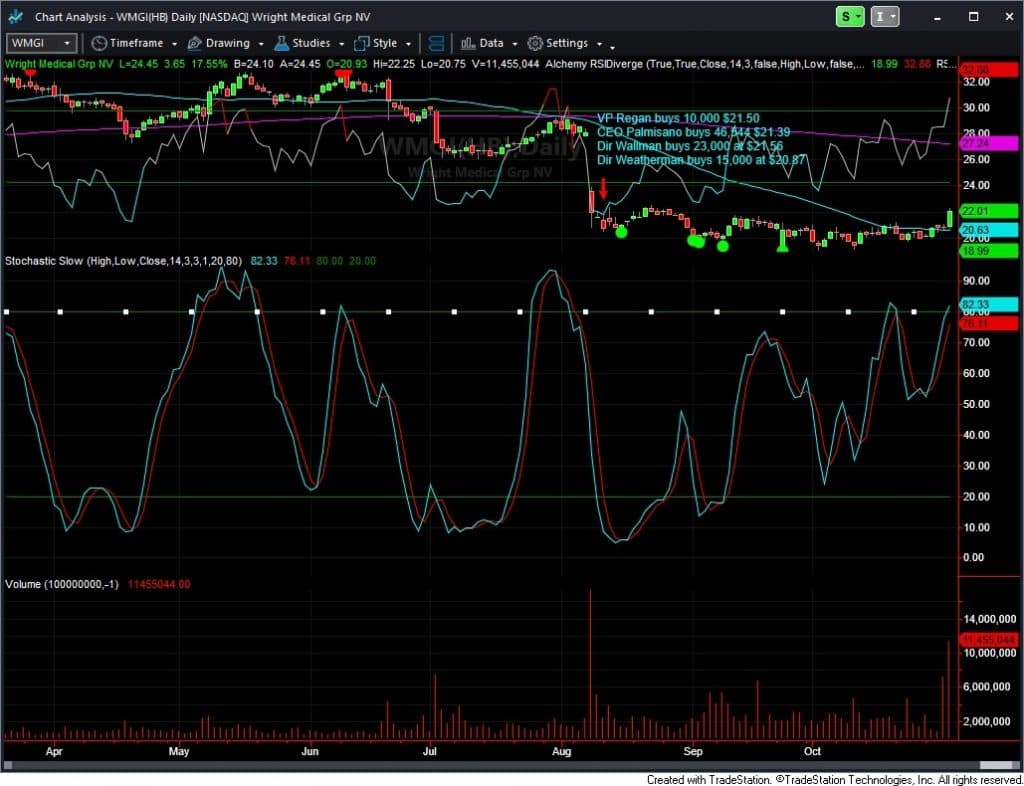This screenshot has height=786, width=1024.
Task: Click the horizontal scrollbar thumb at bottom
Action: (x=996, y=765)
